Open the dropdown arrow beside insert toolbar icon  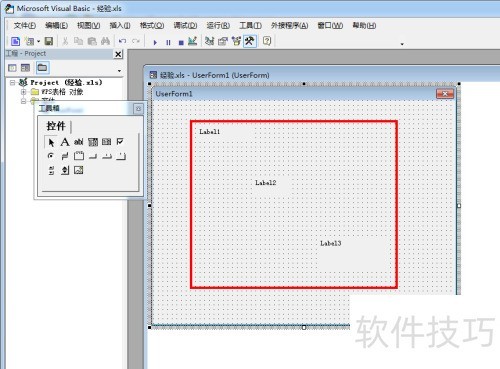[38, 41]
